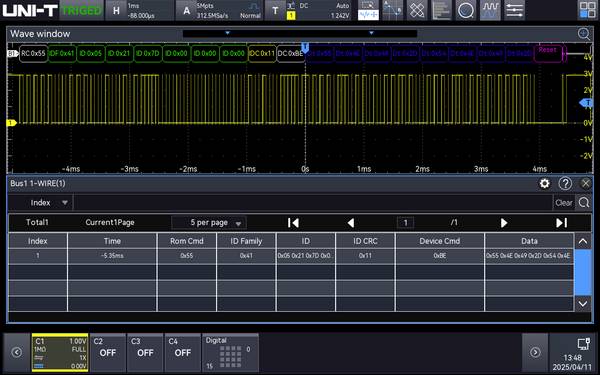Jump to first page of results
This screenshot has width=600, height=375.
(x=293, y=223)
